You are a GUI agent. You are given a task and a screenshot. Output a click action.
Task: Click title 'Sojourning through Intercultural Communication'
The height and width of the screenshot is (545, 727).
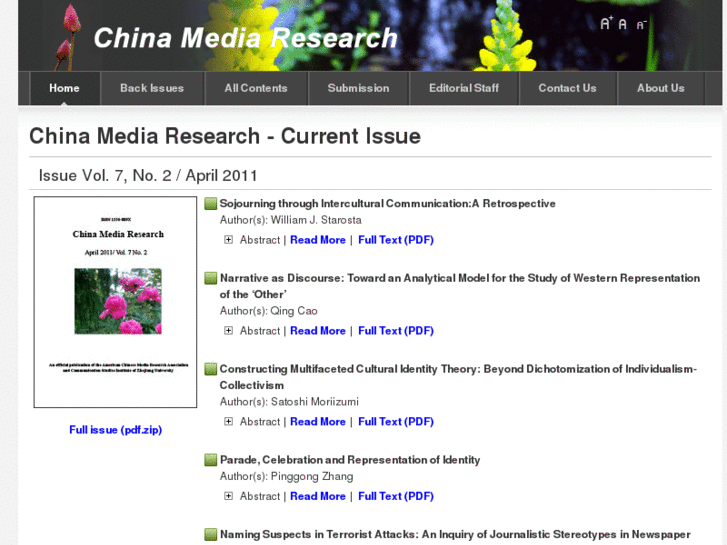(x=387, y=204)
